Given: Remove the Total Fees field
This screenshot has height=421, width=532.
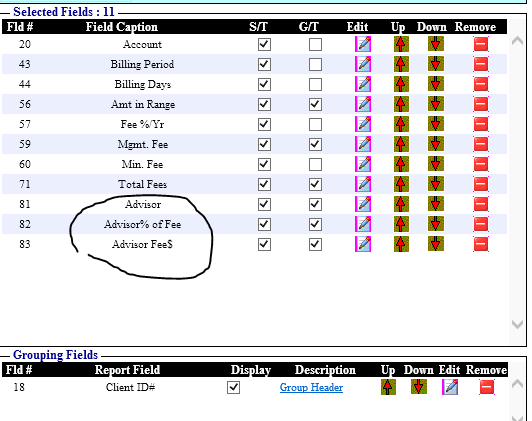Looking at the screenshot, I should click(x=481, y=184).
